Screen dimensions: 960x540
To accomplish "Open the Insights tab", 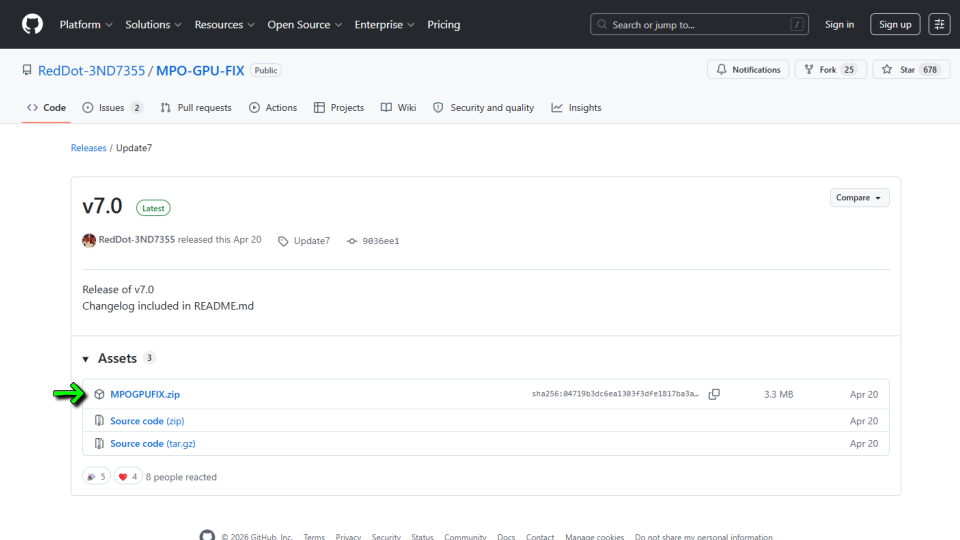I will [x=576, y=108].
